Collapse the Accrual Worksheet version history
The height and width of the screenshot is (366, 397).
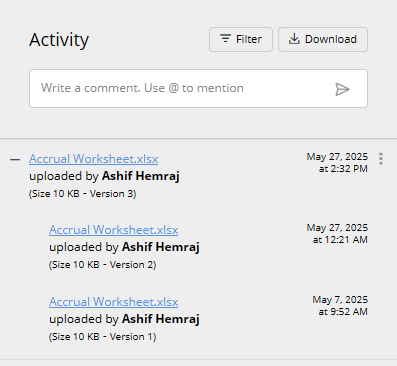click(x=15, y=160)
